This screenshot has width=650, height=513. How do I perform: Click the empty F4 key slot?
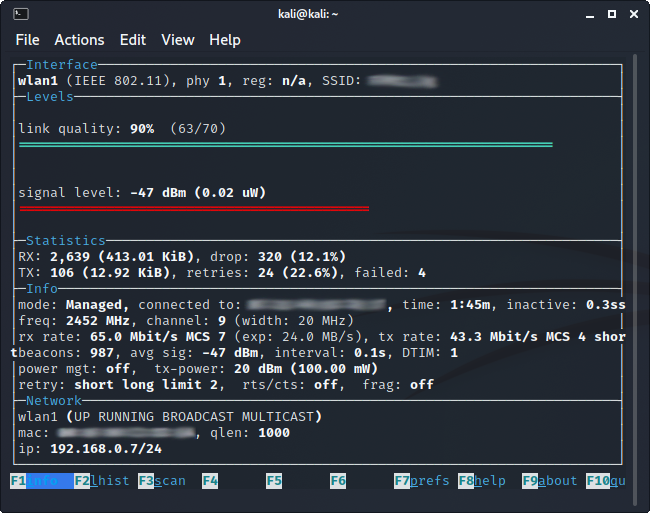point(210,481)
